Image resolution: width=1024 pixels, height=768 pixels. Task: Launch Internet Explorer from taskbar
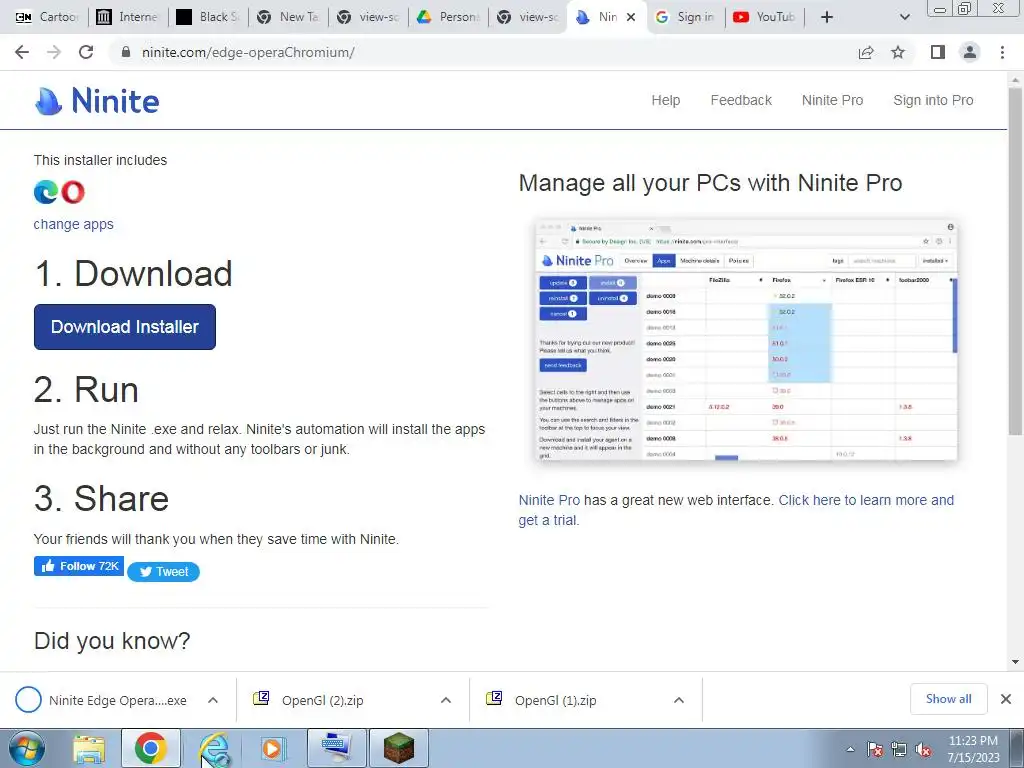click(214, 748)
